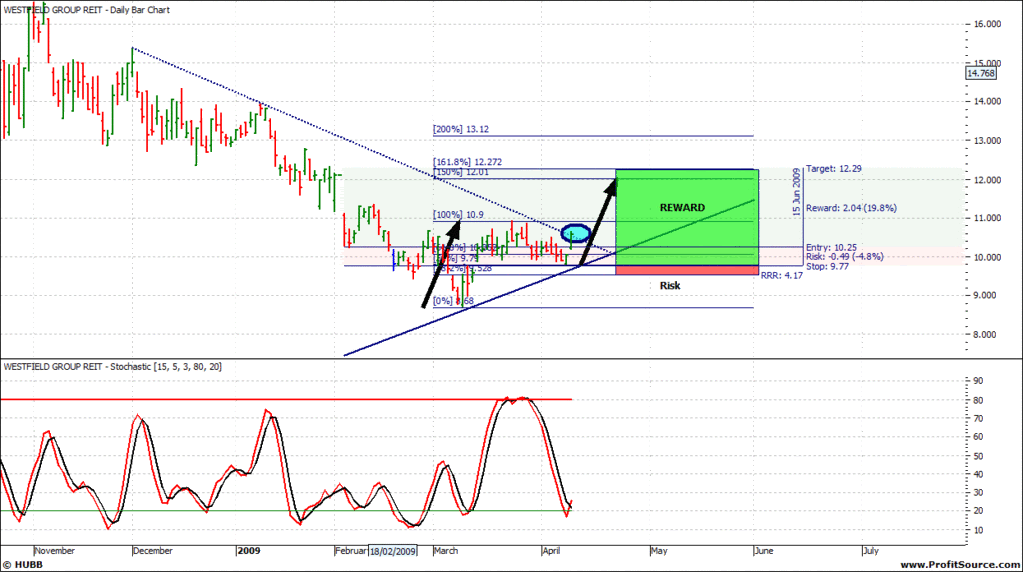Image resolution: width=1023 pixels, height=572 pixels.
Task: Select the 'Stop: 9.77' label
Action: (827, 266)
